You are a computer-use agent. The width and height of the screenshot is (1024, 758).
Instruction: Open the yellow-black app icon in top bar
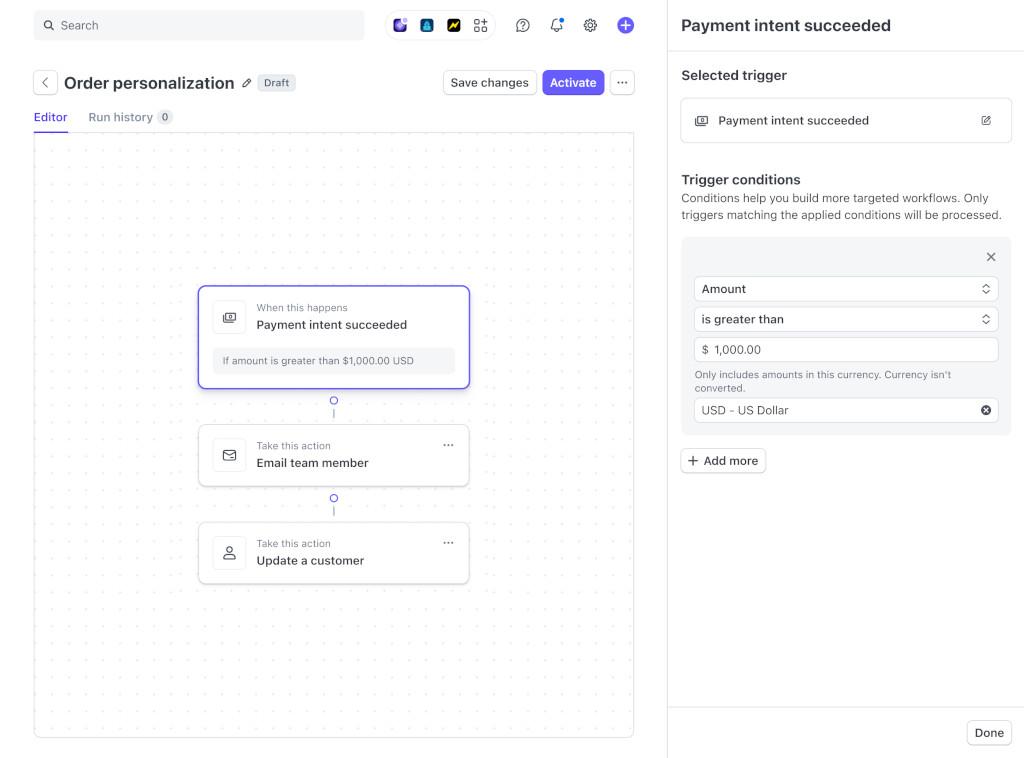point(454,25)
